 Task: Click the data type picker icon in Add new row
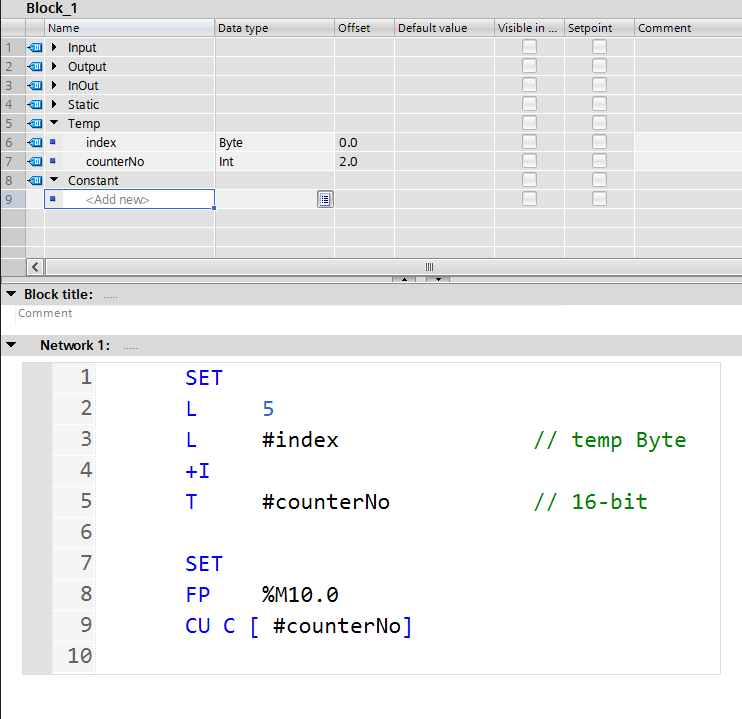(x=325, y=200)
